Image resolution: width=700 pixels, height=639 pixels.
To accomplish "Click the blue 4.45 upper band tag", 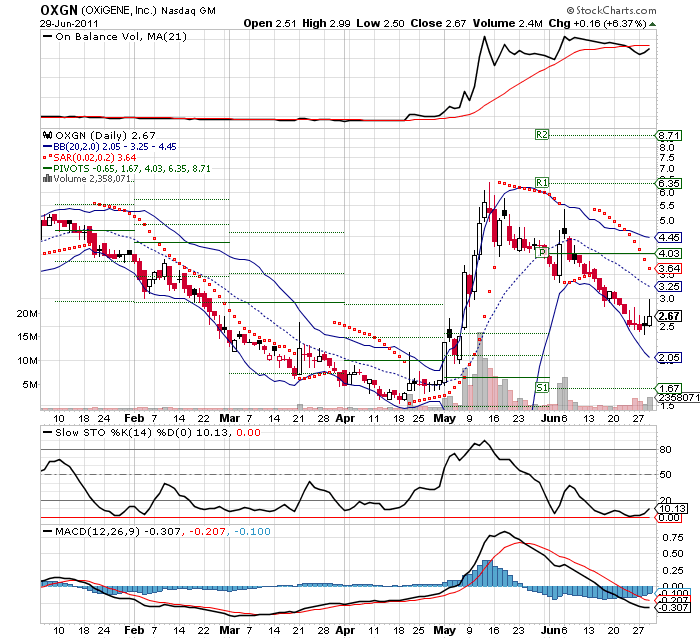I will point(669,237).
